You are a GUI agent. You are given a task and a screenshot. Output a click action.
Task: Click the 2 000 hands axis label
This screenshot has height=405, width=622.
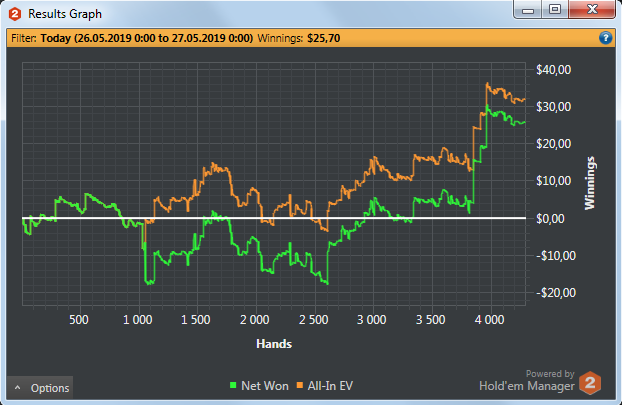[255, 320]
